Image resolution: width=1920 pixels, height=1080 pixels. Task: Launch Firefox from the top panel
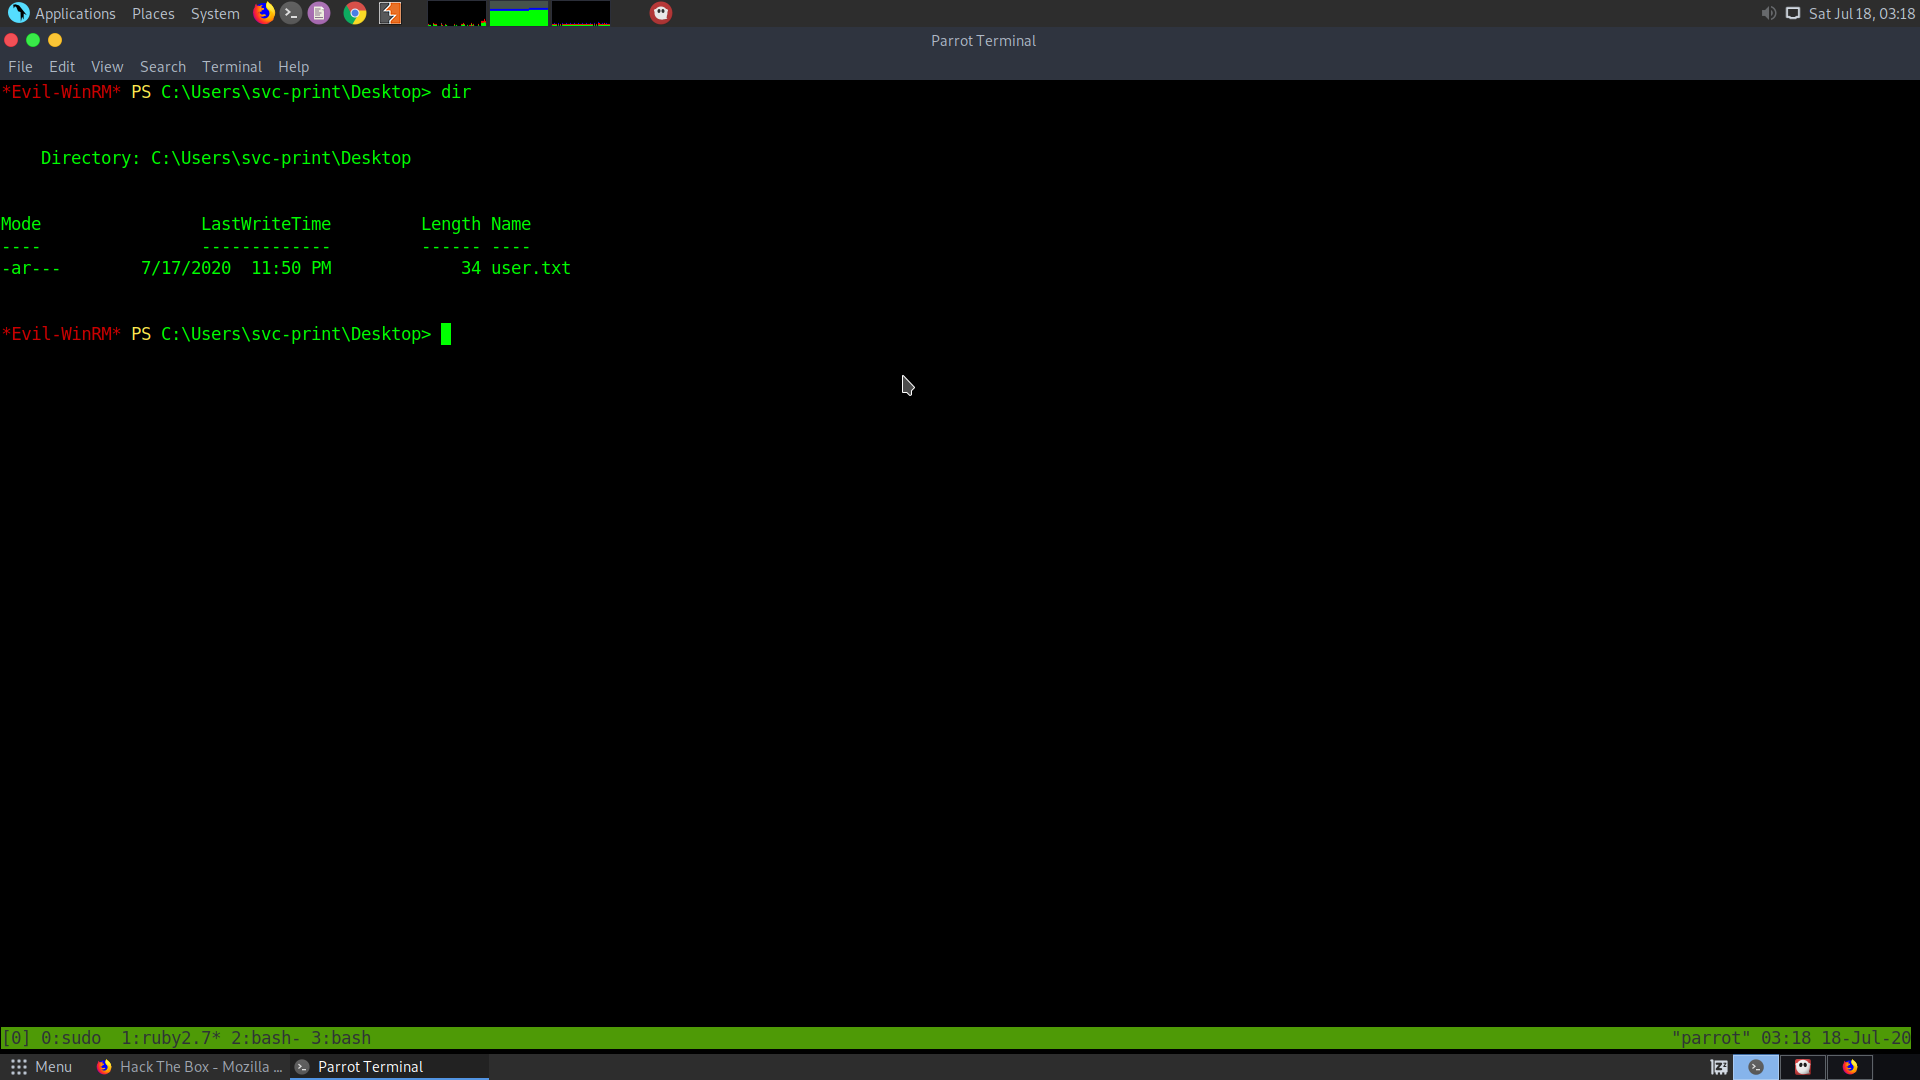point(264,13)
